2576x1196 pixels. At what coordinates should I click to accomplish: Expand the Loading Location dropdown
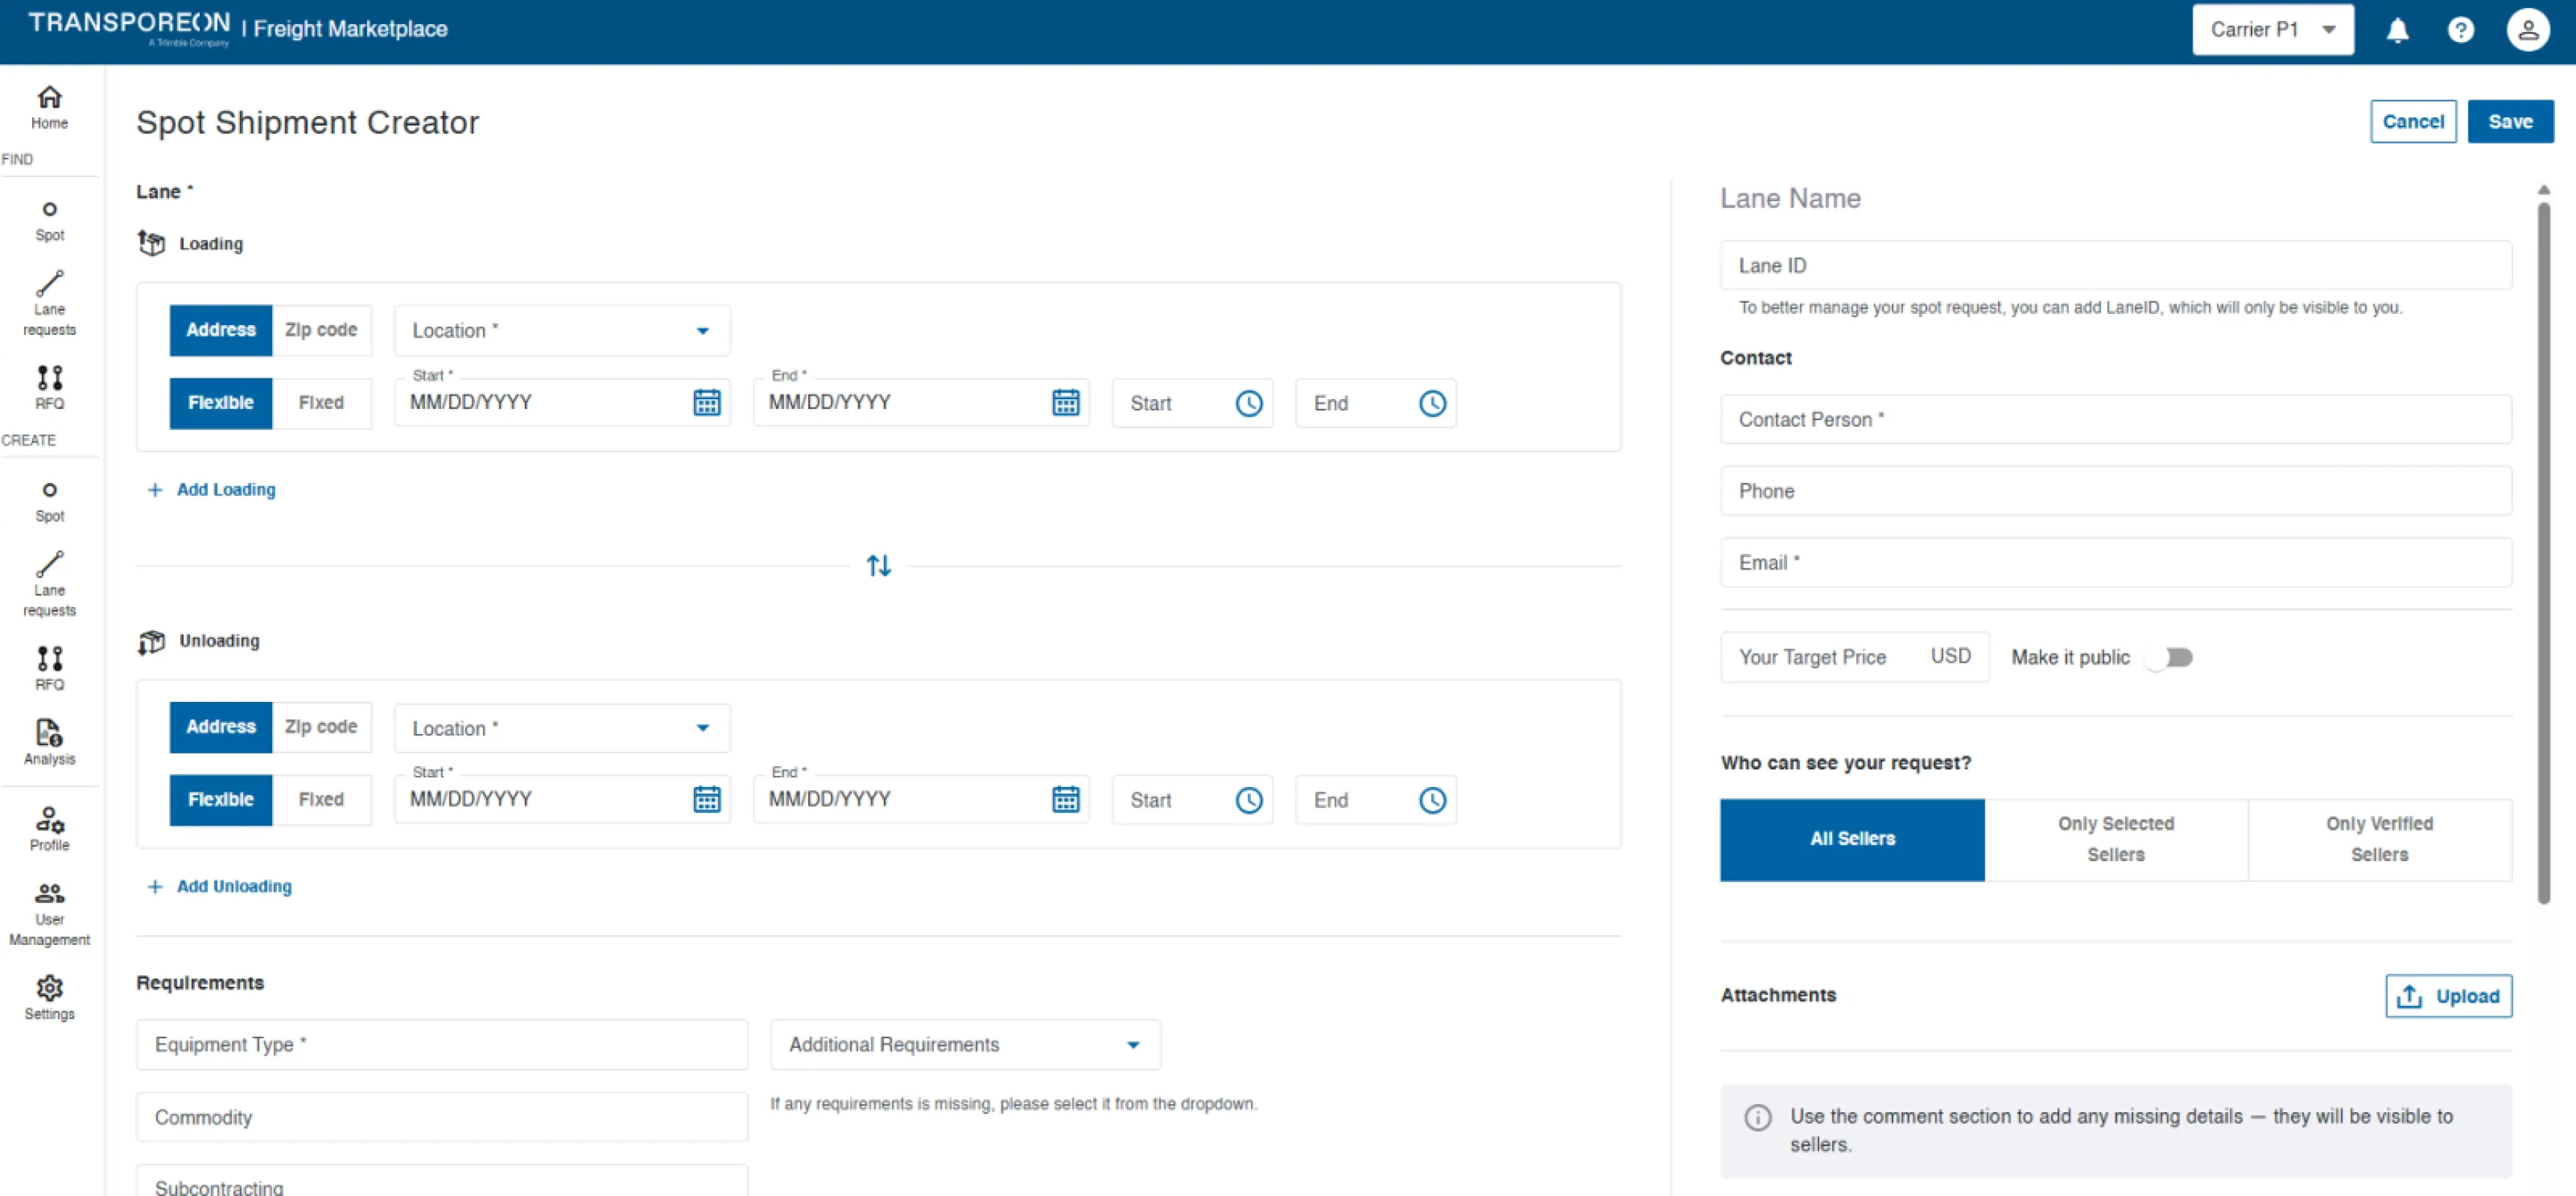click(561, 331)
